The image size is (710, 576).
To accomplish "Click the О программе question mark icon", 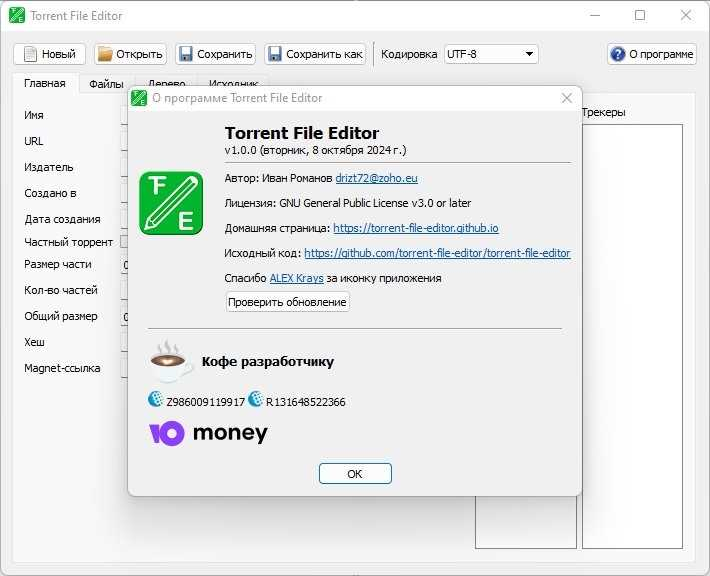I will click(x=618, y=54).
